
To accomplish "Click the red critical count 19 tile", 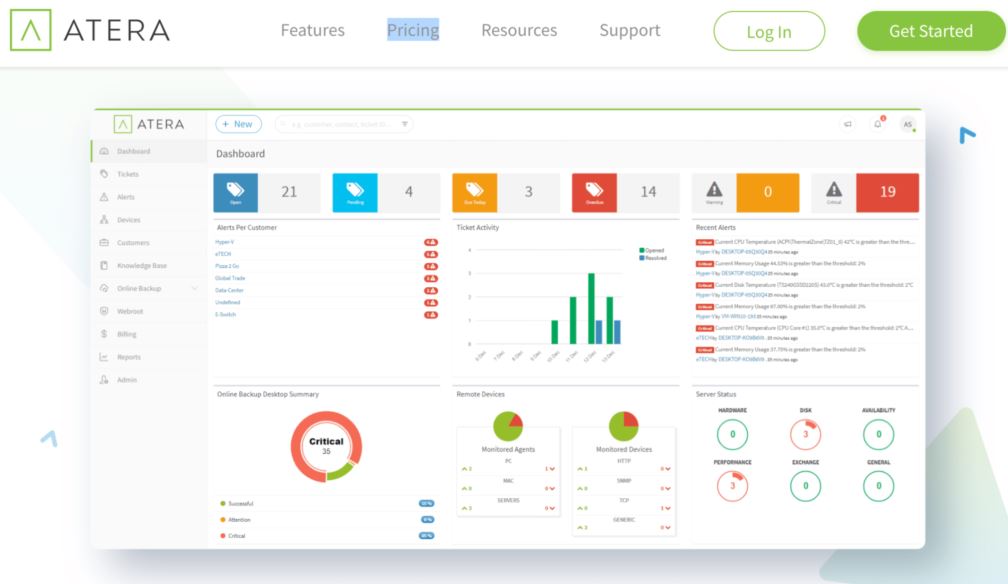I will [x=888, y=192].
